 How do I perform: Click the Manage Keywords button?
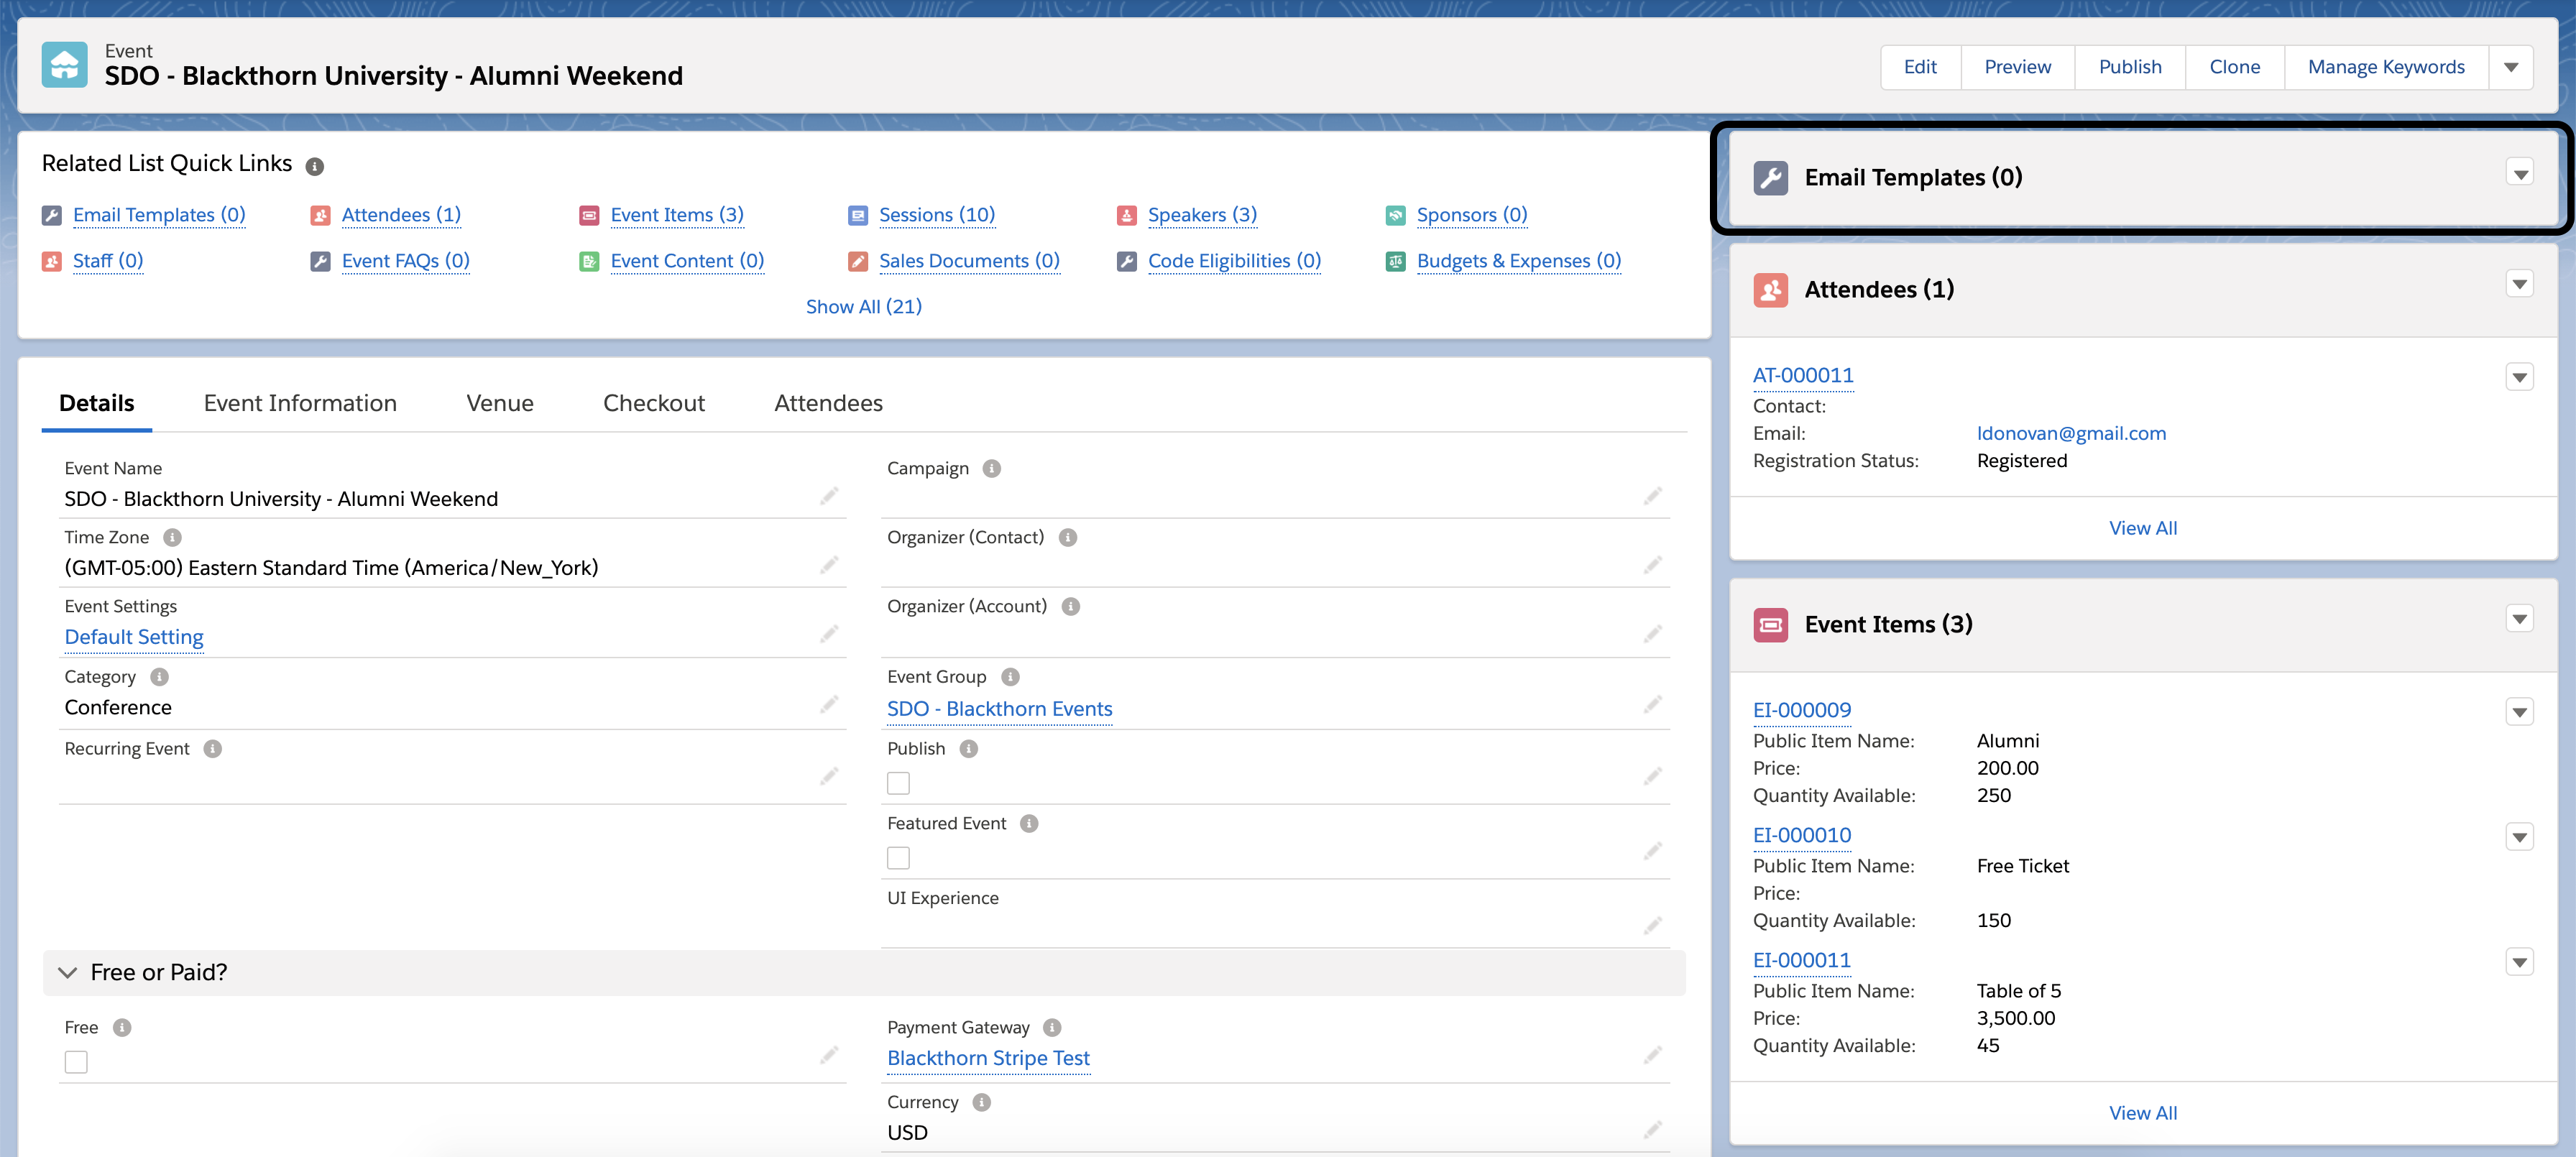(2386, 67)
